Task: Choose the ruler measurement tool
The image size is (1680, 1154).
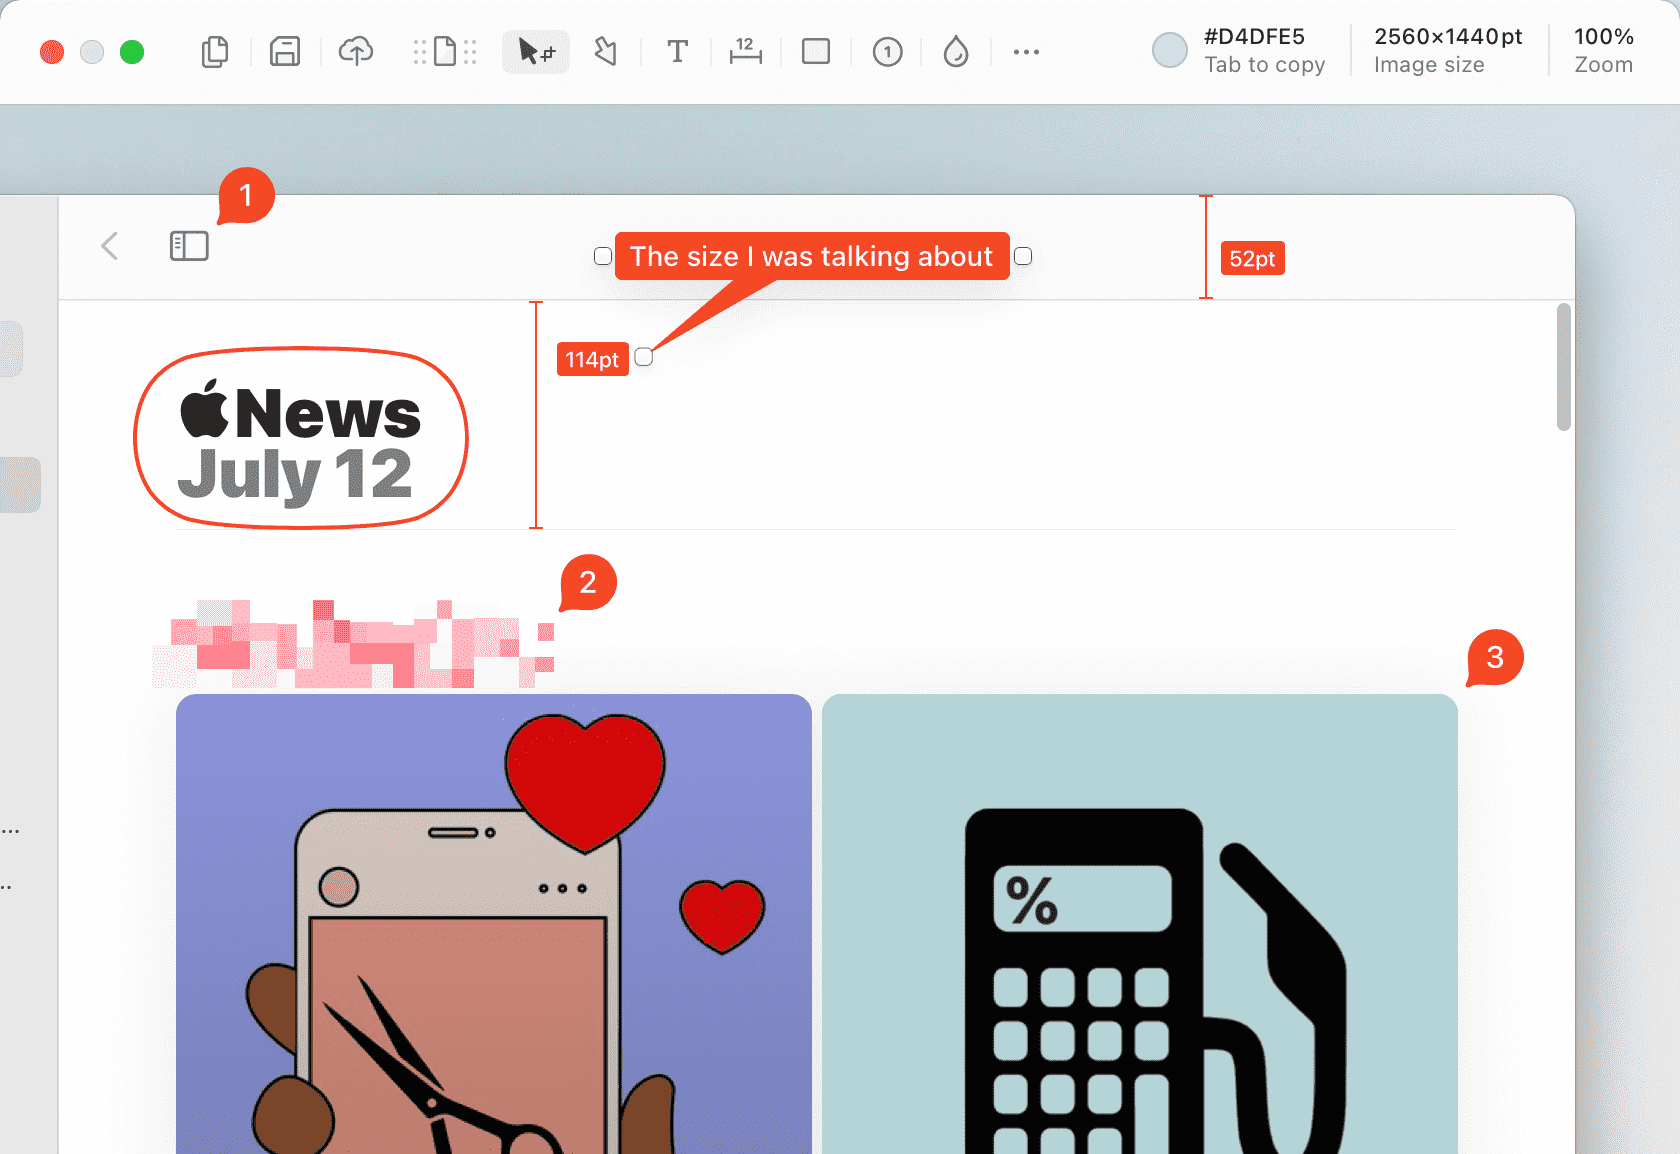Action: pos(745,52)
